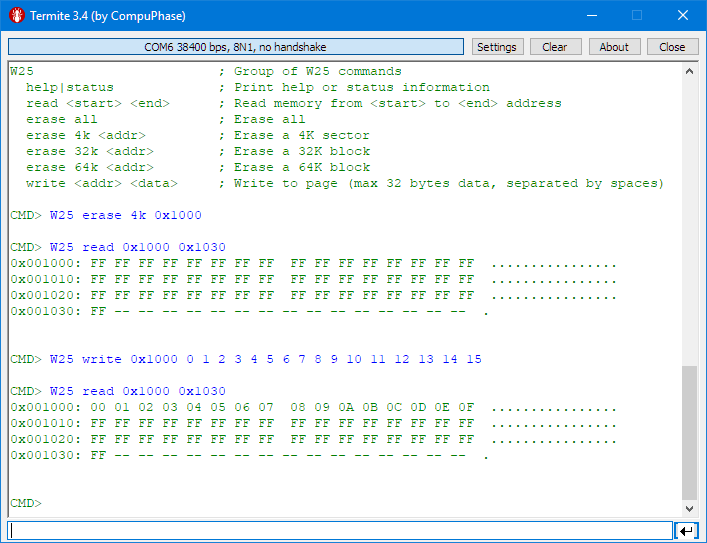This screenshot has height=543, width=707.
Task: Minimize the Termite window
Action: click(590, 16)
